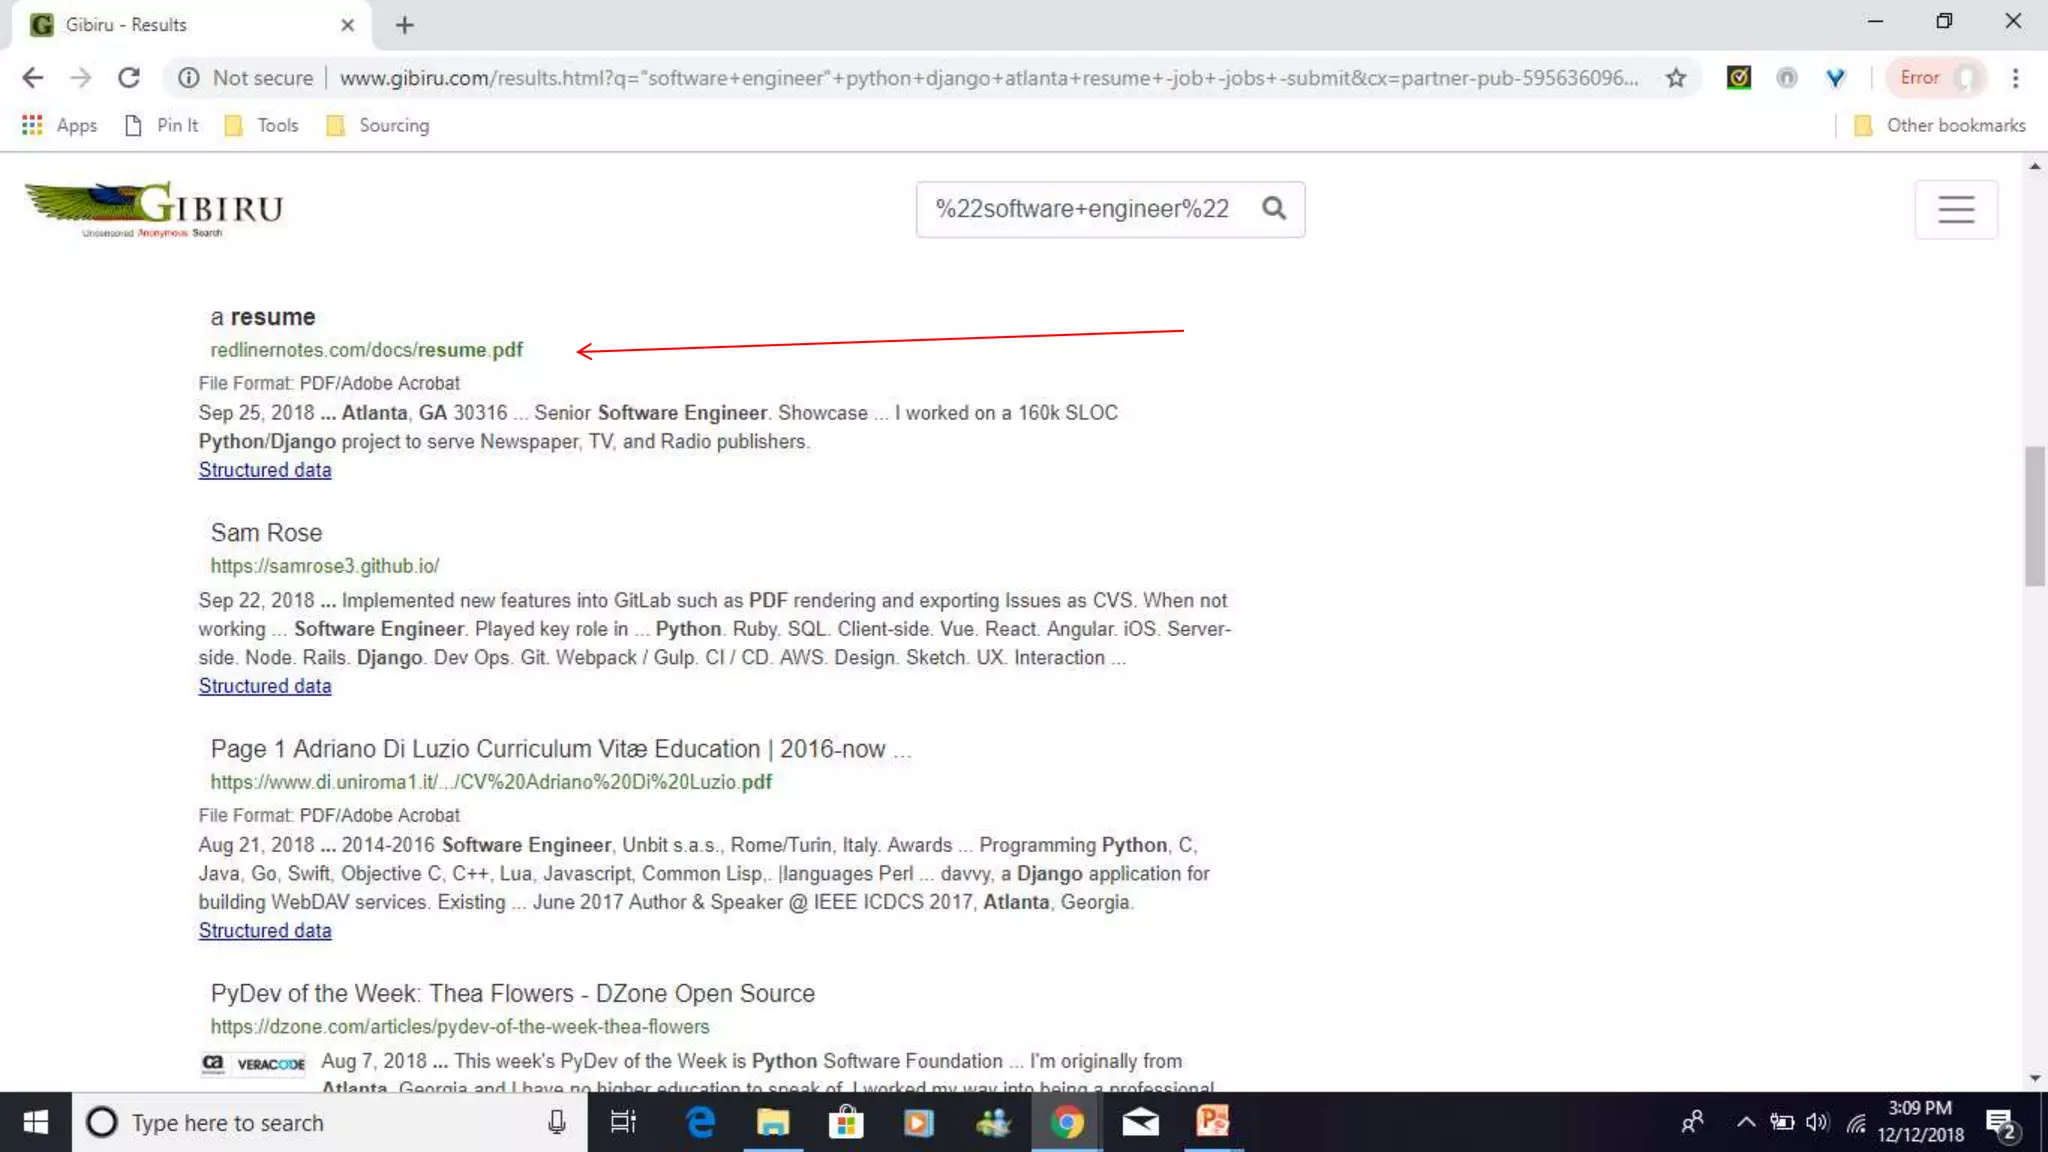The height and width of the screenshot is (1152, 2048).
Task: Click the Gibiru search magnifier icon
Action: [x=1273, y=208]
